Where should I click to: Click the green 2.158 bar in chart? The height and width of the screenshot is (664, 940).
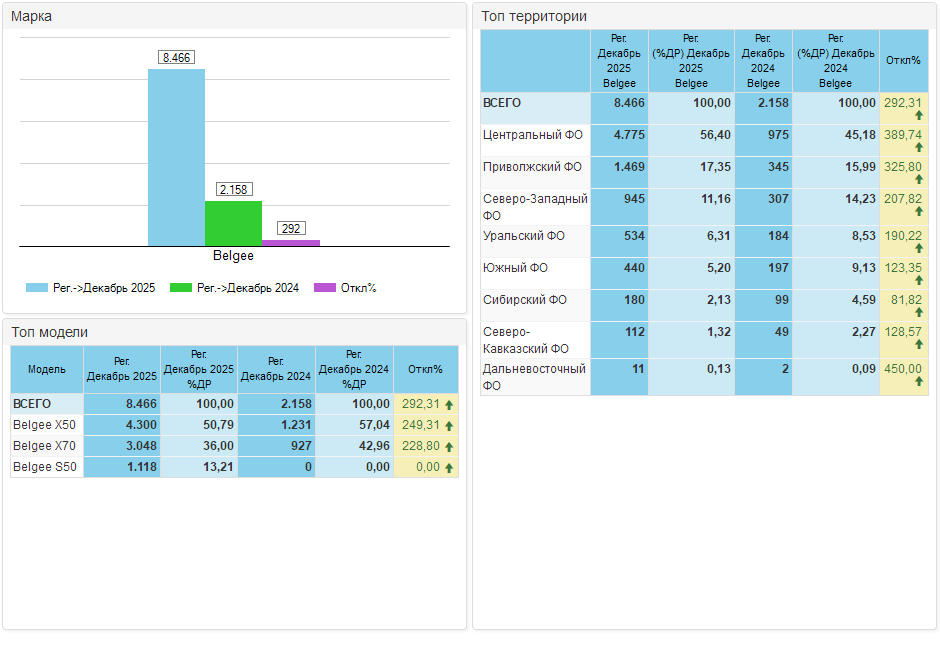coord(233,223)
